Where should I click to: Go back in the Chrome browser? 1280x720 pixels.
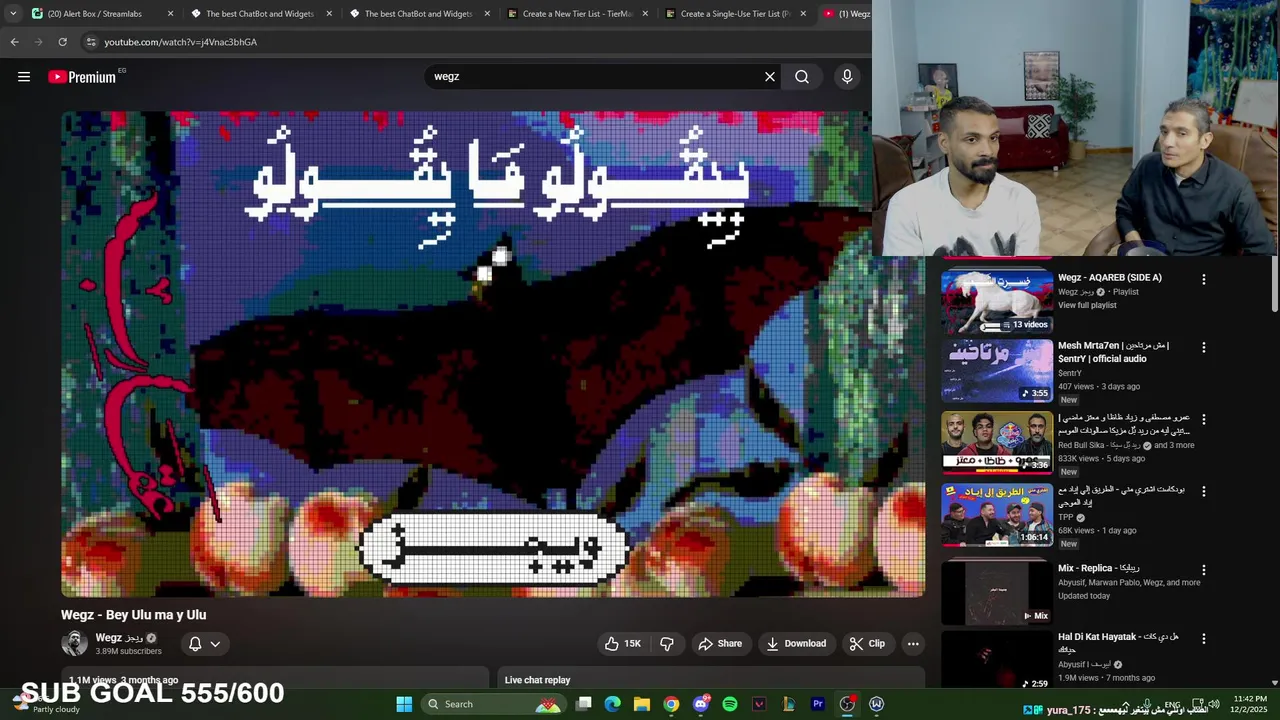14,42
